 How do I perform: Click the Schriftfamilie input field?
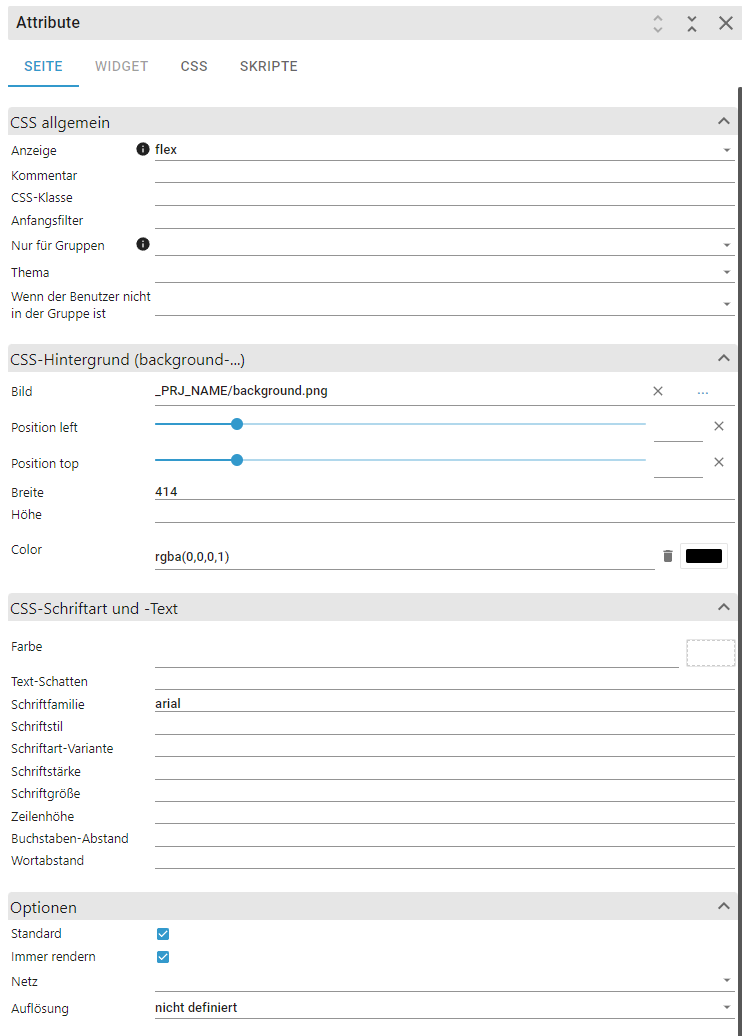[x=444, y=704]
